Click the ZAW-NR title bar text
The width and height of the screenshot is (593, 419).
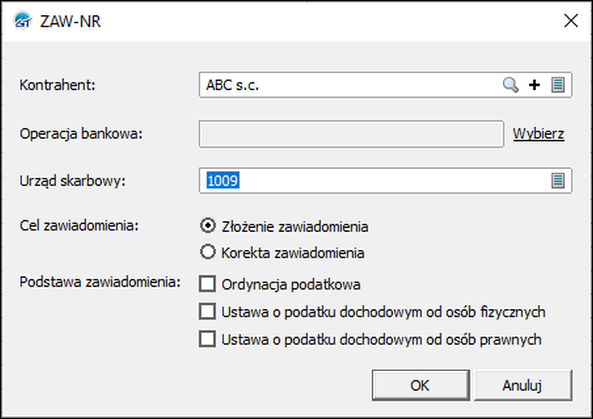tap(70, 21)
